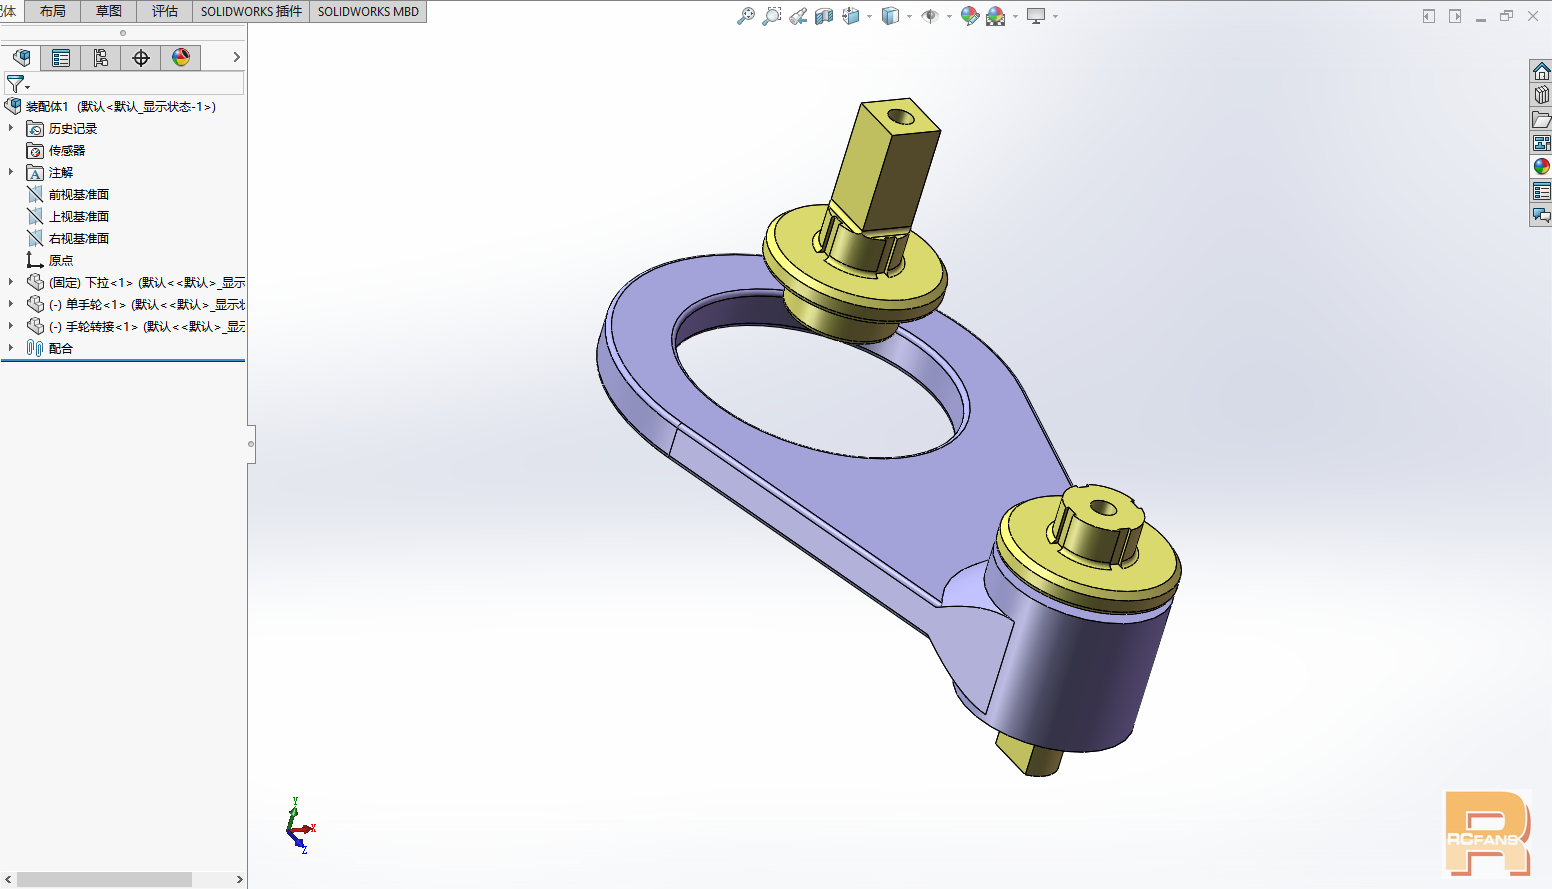Expand the (固定) 下拉<1> component

tap(11, 282)
